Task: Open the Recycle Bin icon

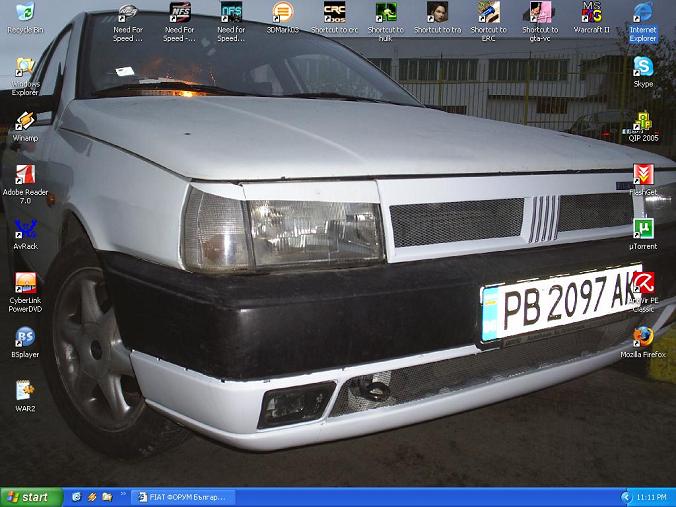Action: pyautogui.click(x=24, y=14)
